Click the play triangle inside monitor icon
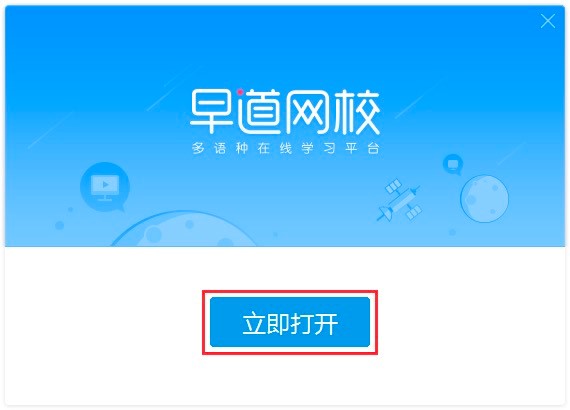The width and height of the screenshot is (570, 410). 105,184
